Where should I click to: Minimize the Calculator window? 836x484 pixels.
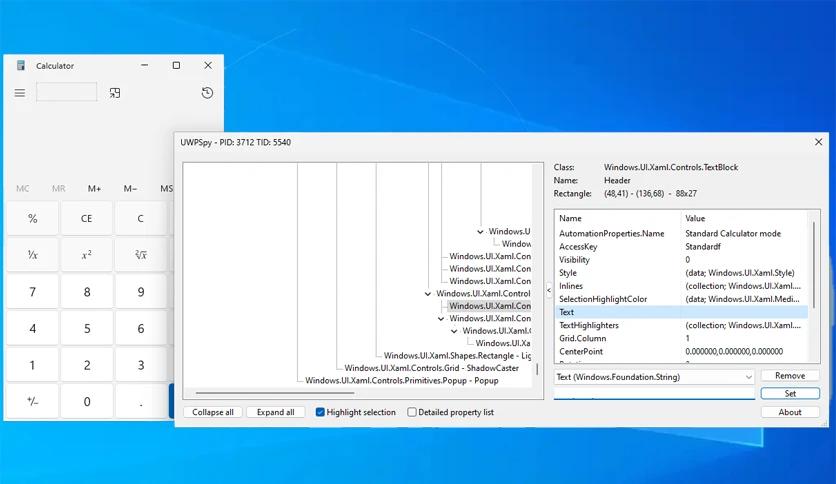(144, 65)
